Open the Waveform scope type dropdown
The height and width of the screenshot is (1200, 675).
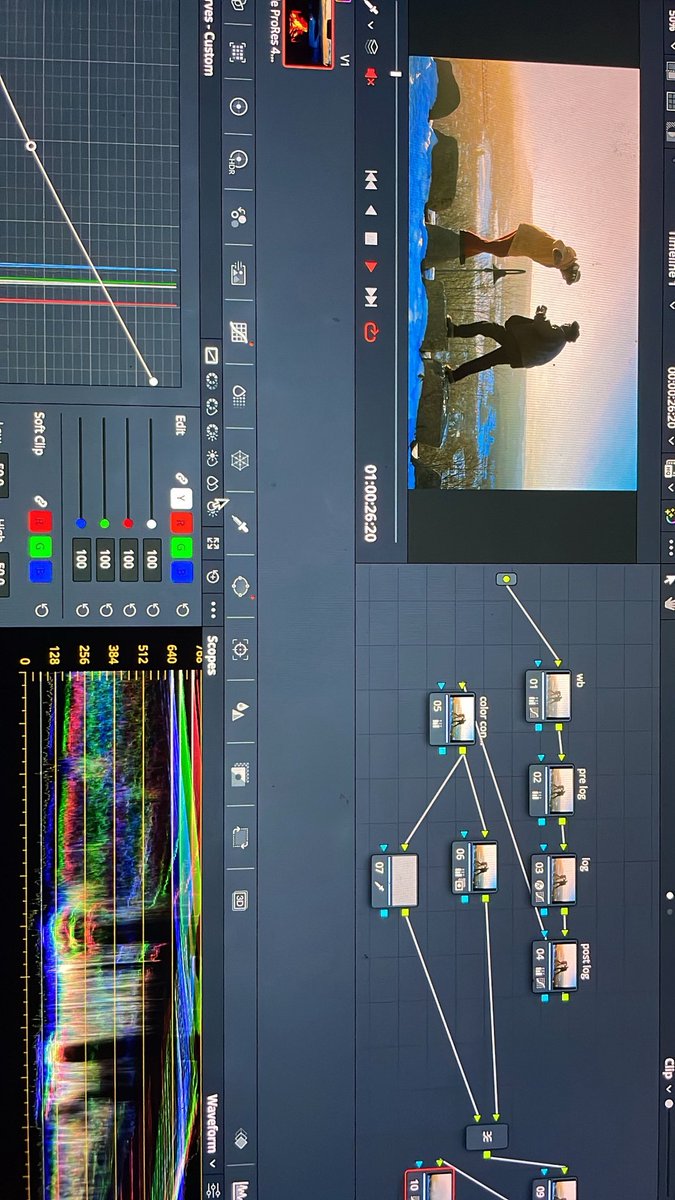[x=213, y=1130]
